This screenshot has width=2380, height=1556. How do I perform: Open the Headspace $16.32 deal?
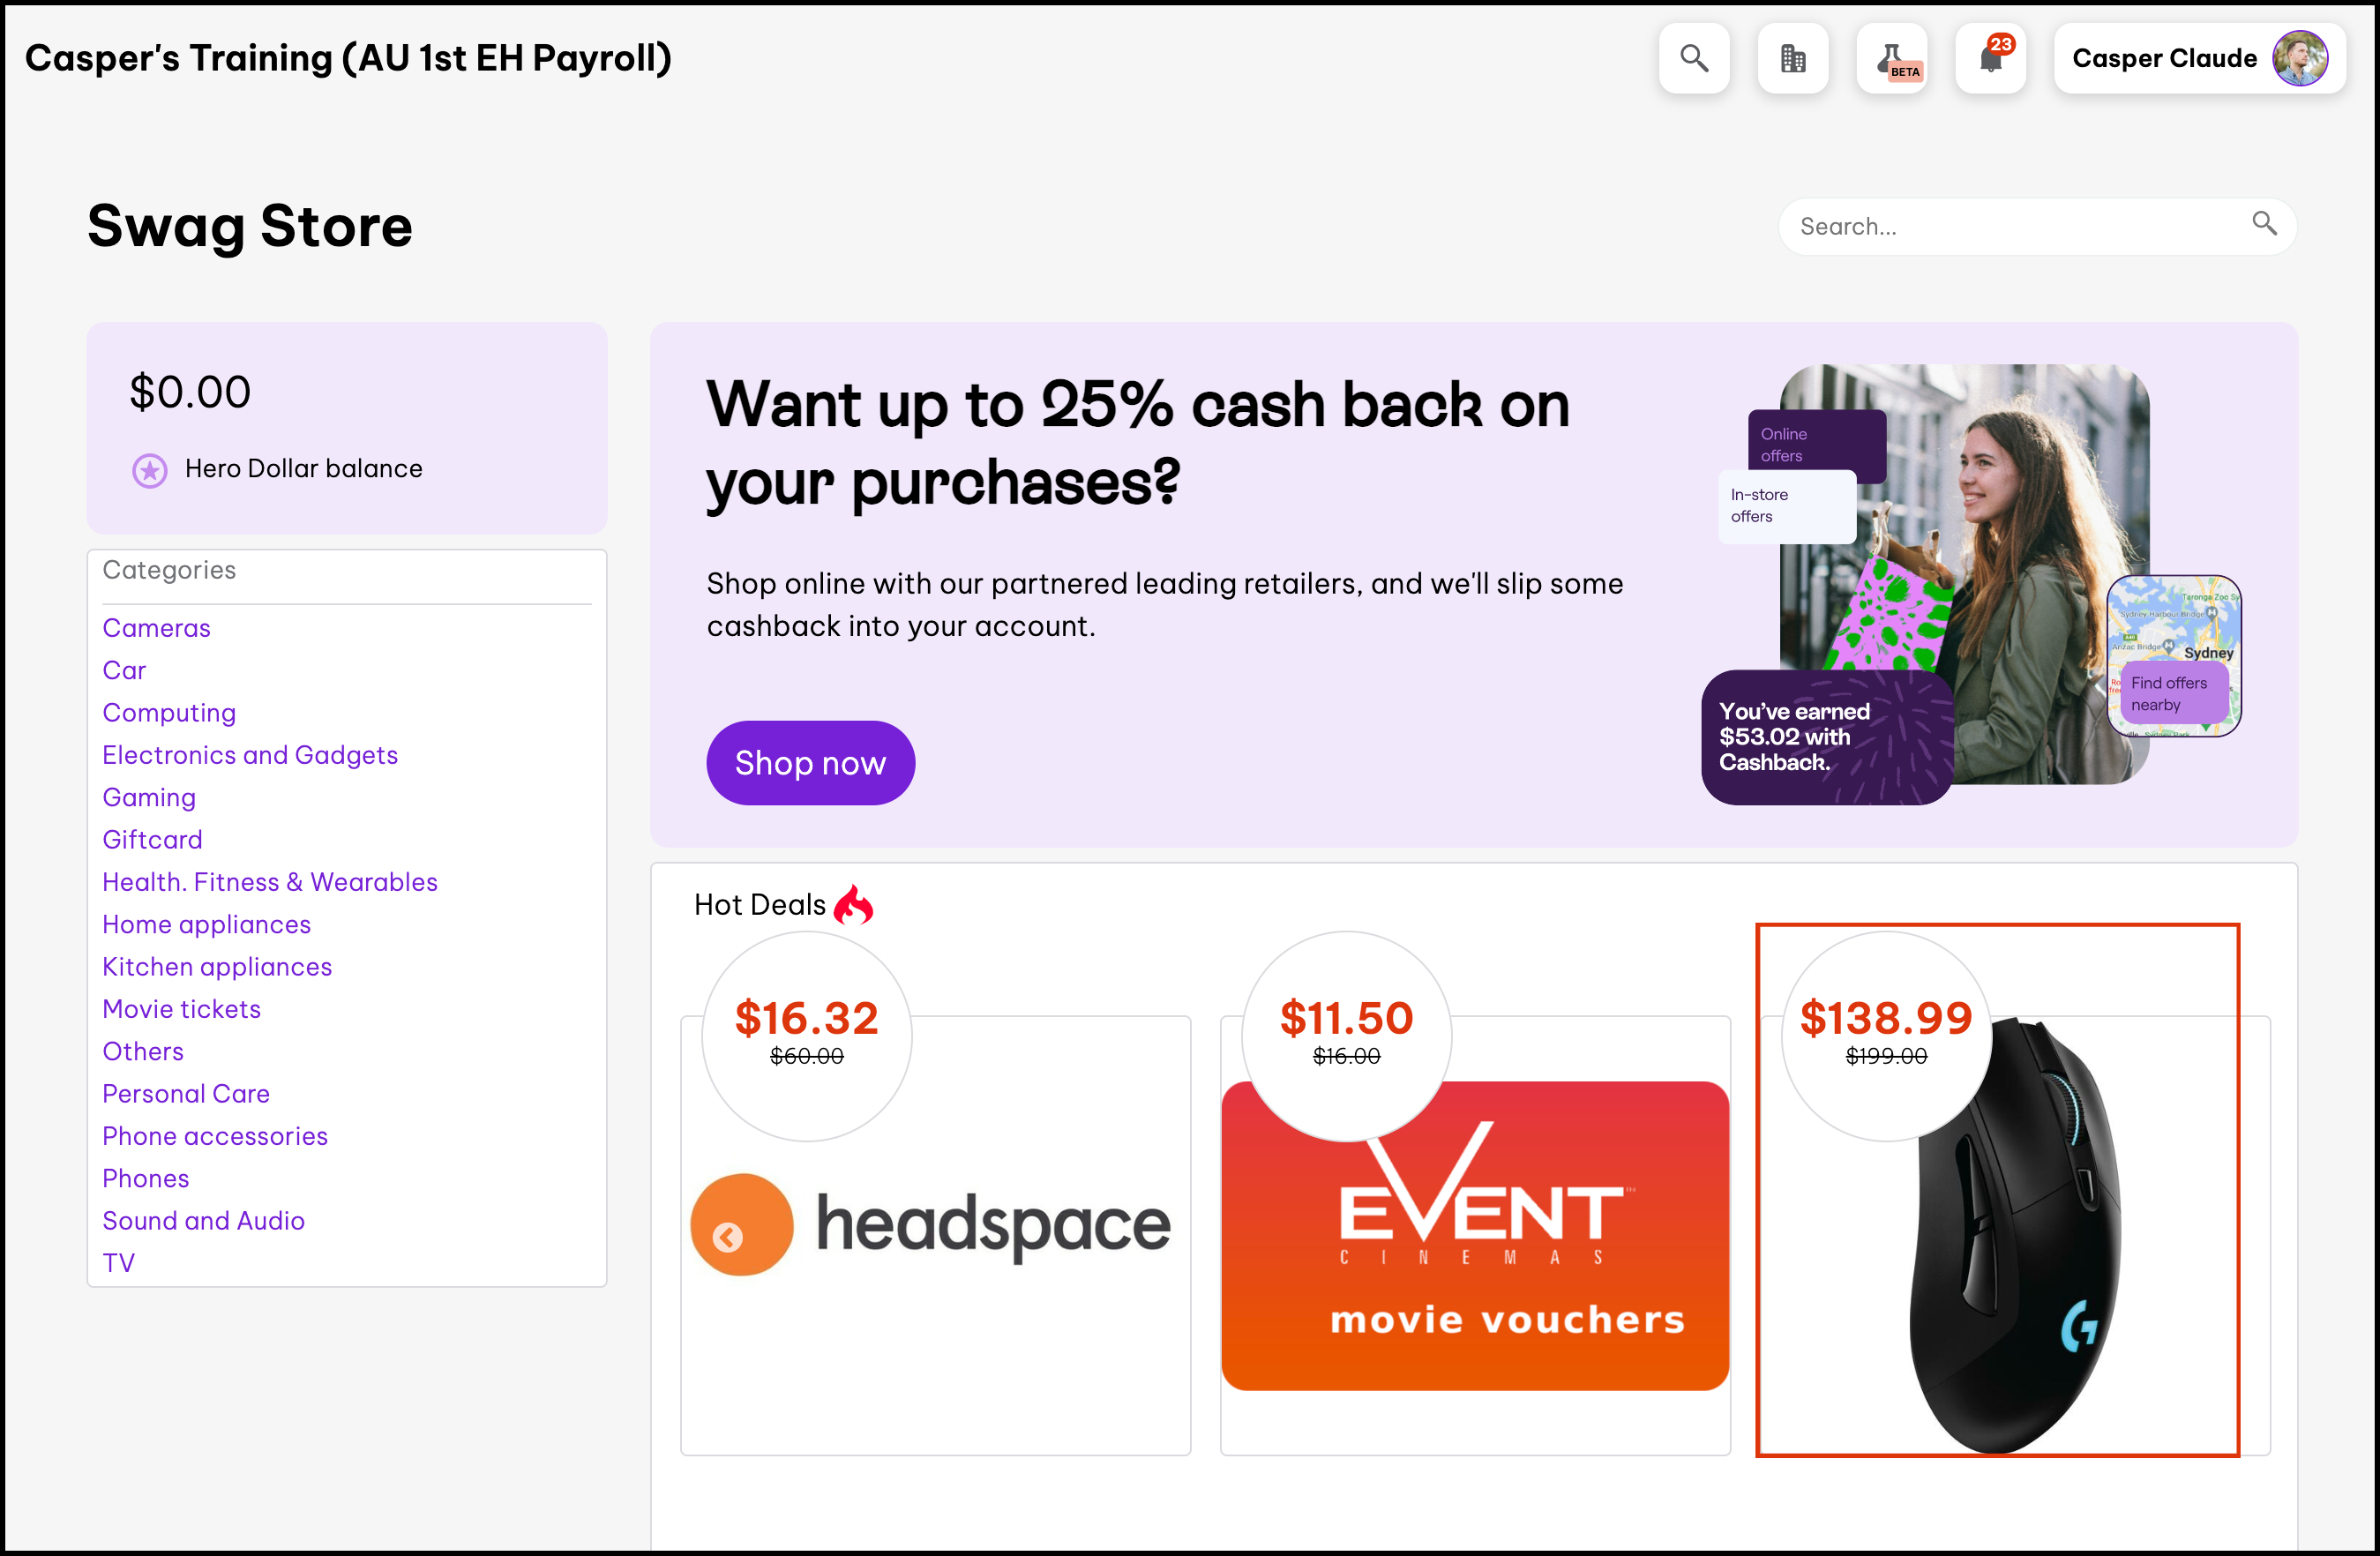coord(935,1235)
